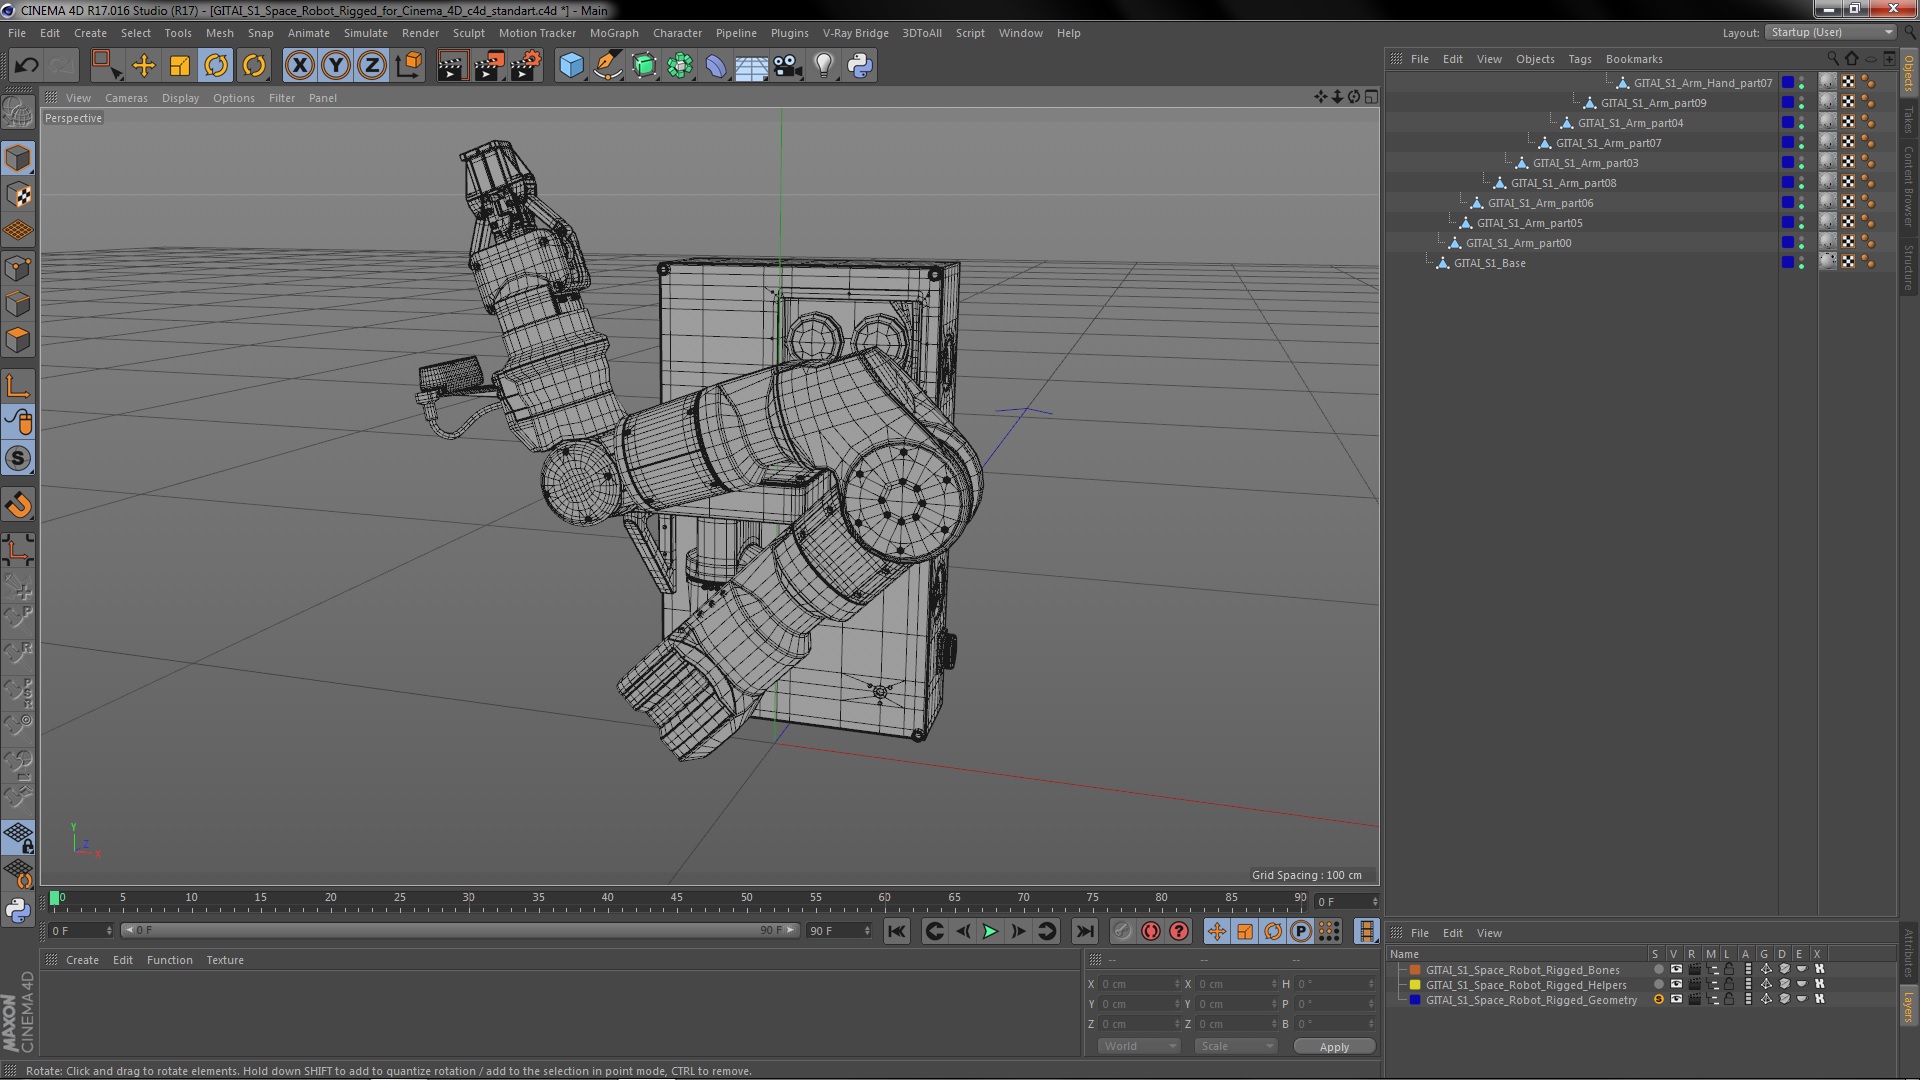Open the viewport Display menu
The image size is (1920, 1080).
[180, 98]
